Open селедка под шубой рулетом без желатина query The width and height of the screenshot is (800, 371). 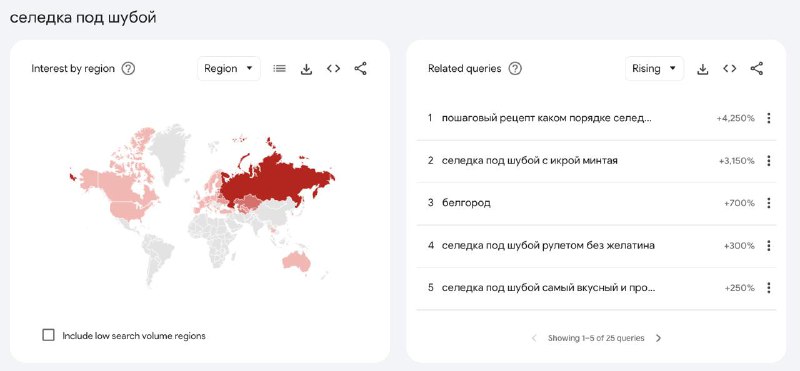point(548,245)
